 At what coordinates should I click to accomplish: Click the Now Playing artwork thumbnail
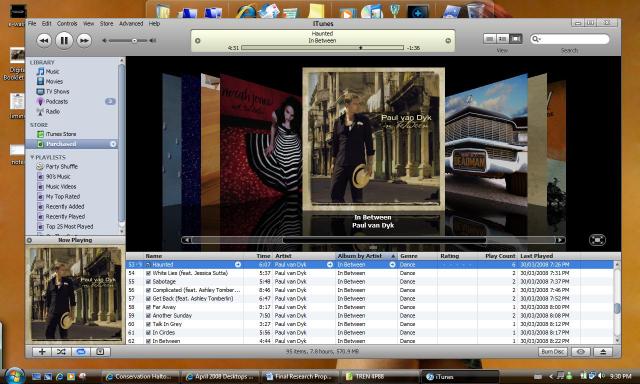[x=75, y=294]
